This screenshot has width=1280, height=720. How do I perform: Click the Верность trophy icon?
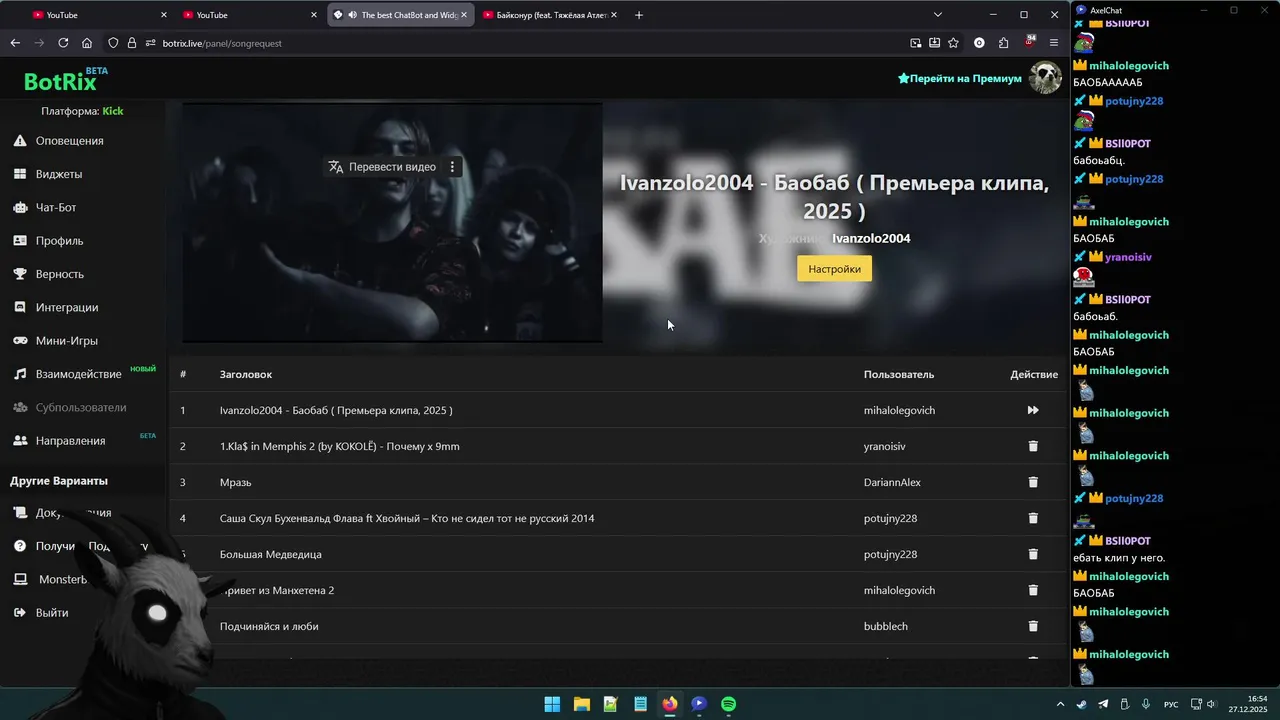[19, 274]
